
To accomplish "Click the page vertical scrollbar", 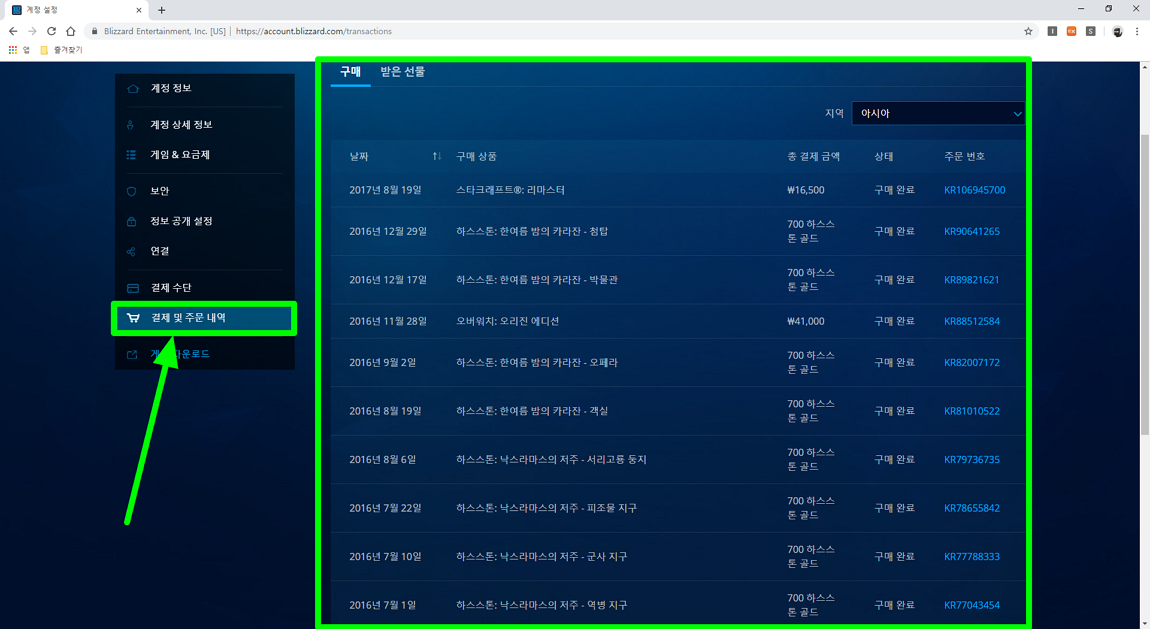I will pos(1145,286).
